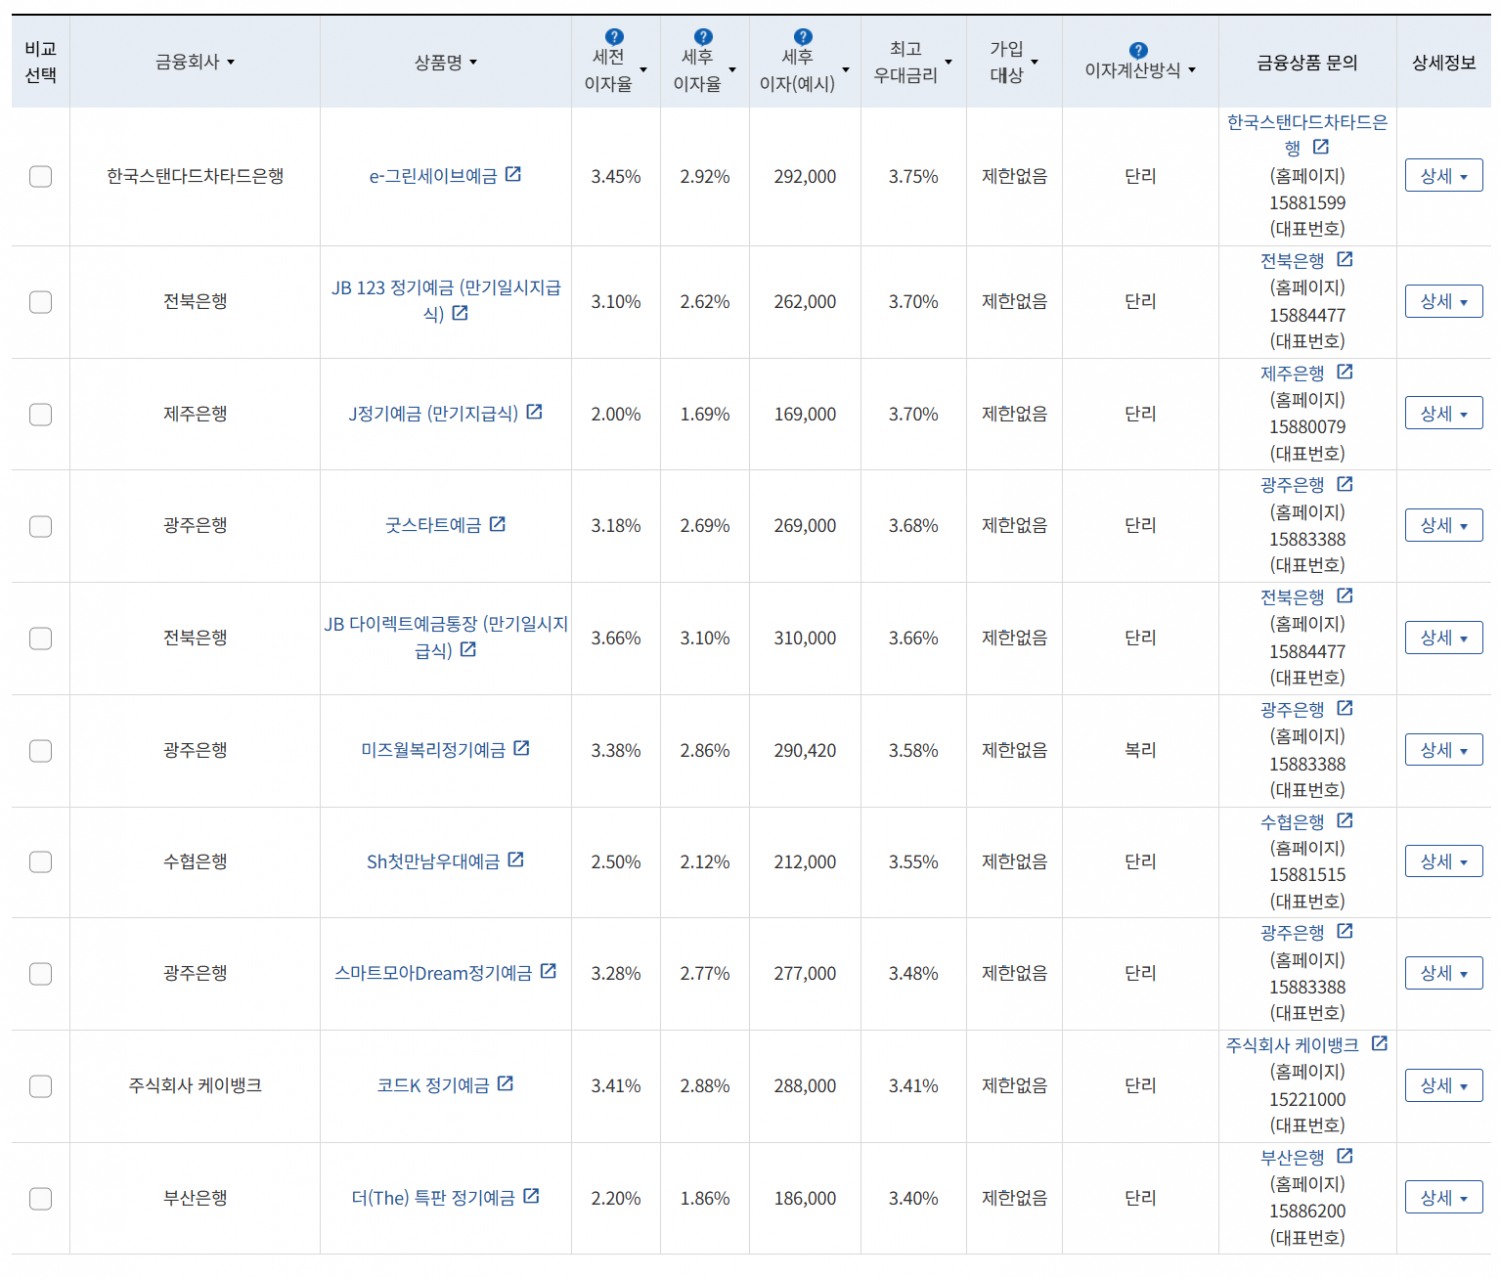Check compare box for 스마트모아Dream정기예금 row
Screen dimensions: 1500x1278
pos(40,974)
